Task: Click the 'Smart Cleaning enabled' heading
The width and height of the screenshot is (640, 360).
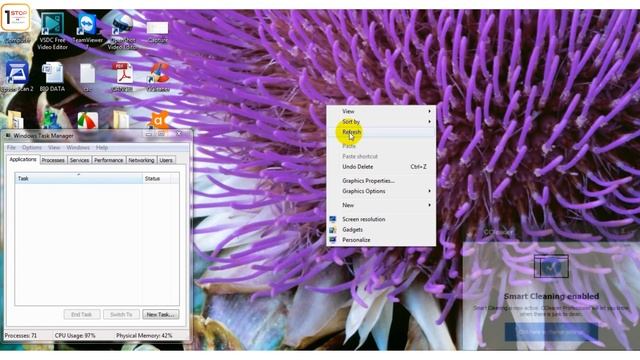Action: pyautogui.click(x=551, y=296)
